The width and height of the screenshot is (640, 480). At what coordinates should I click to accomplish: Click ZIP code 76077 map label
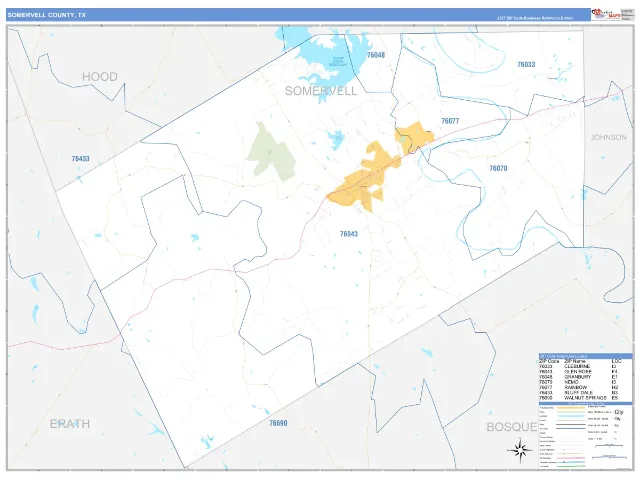[x=450, y=121]
